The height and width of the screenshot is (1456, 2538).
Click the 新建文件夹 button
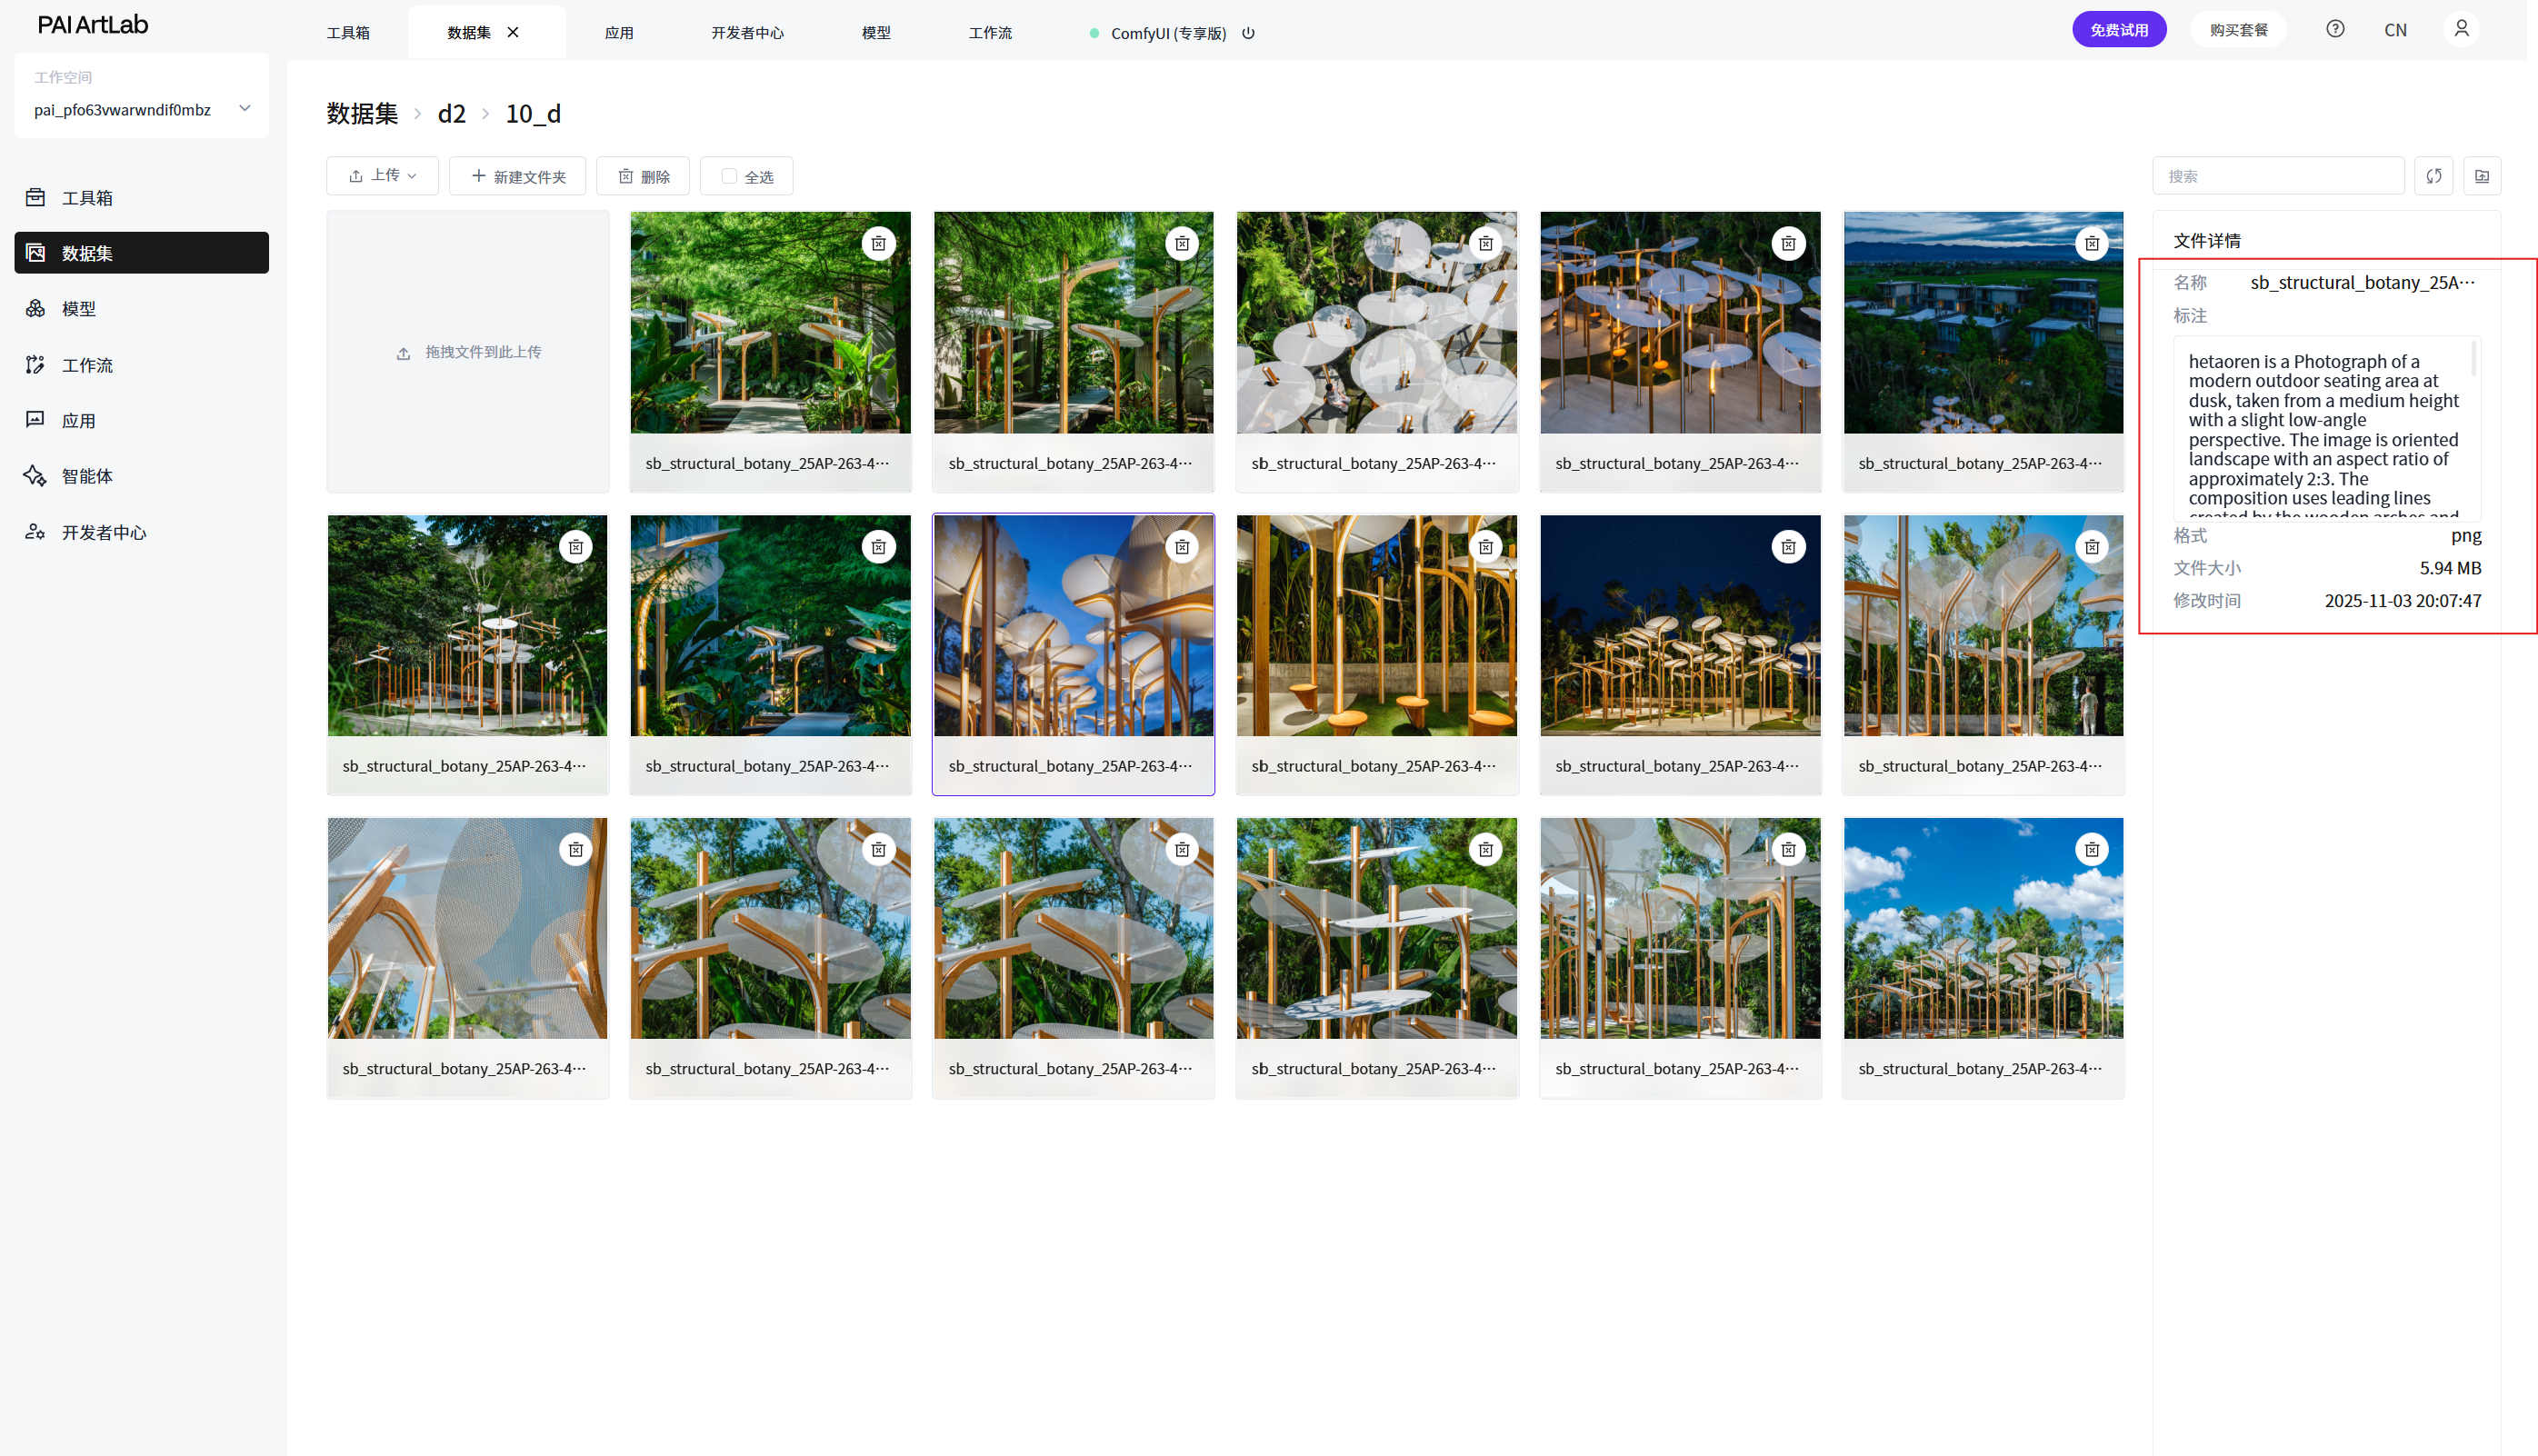click(x=517, y=176)
